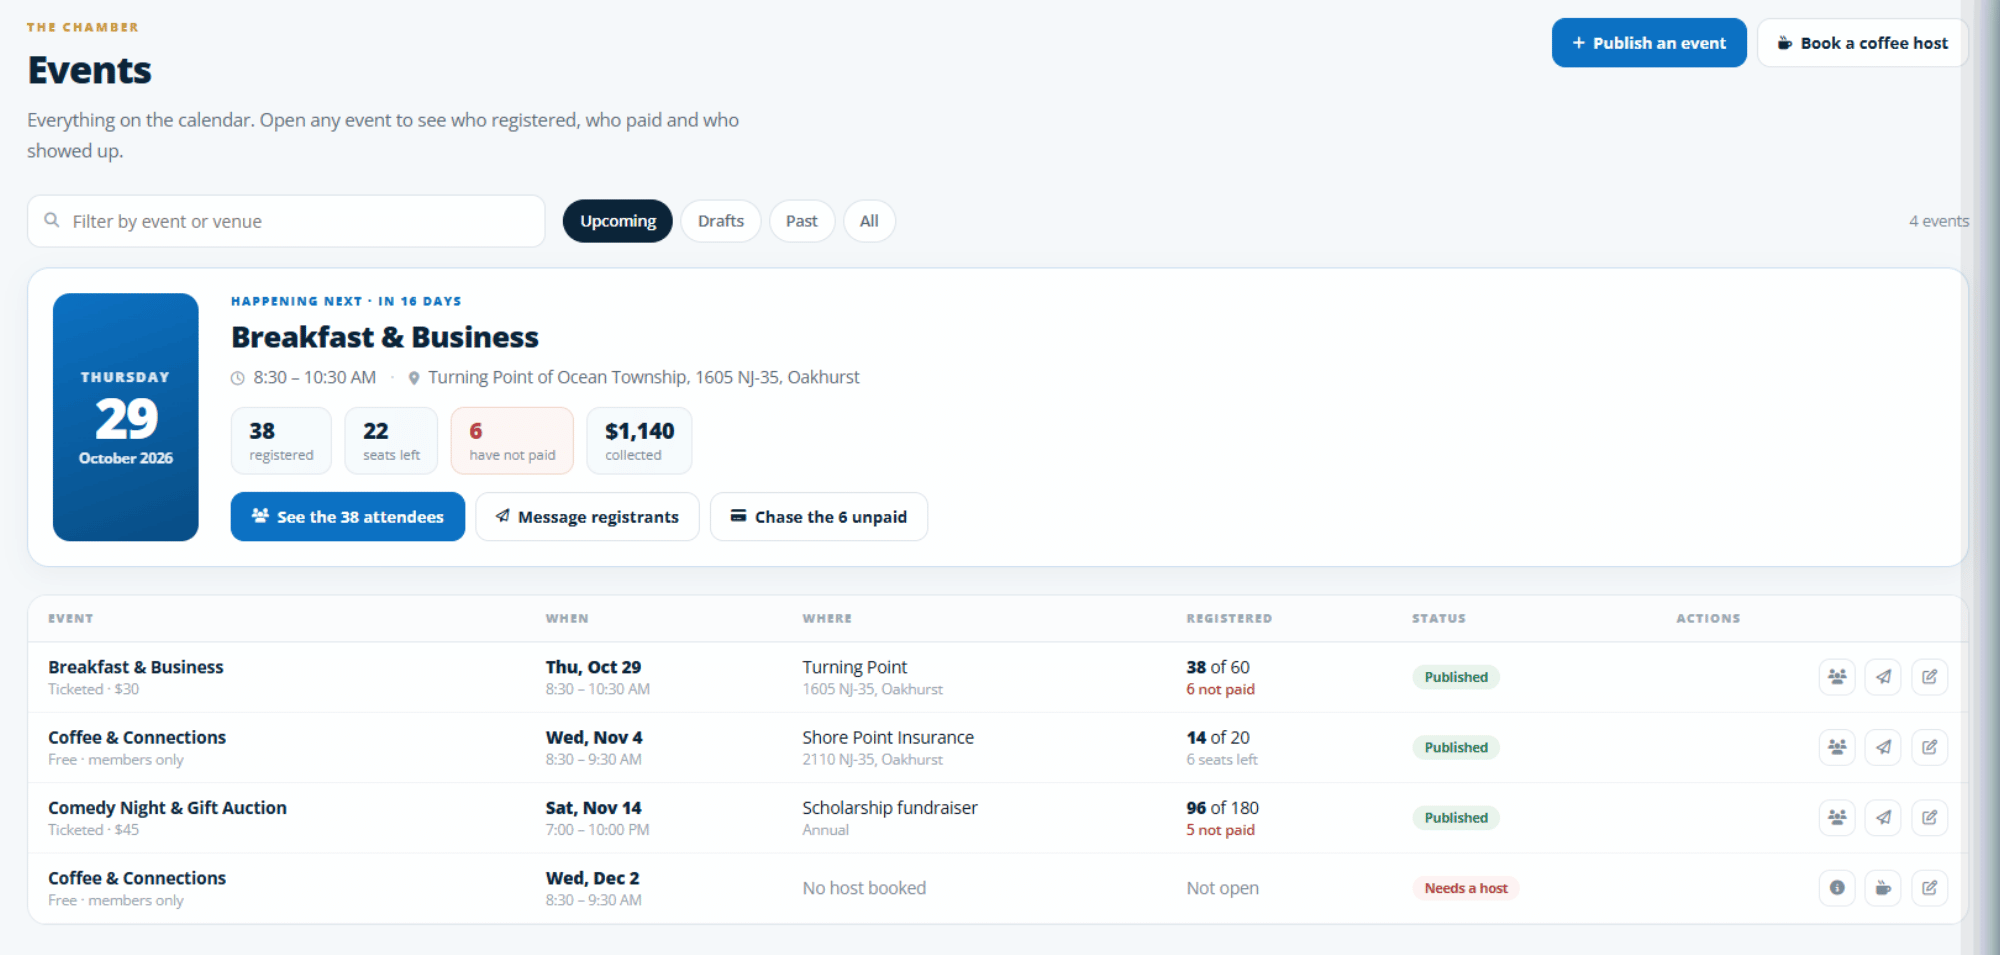
Task: Click the Needs a host status badge
Action: (x=1466, y=888)
